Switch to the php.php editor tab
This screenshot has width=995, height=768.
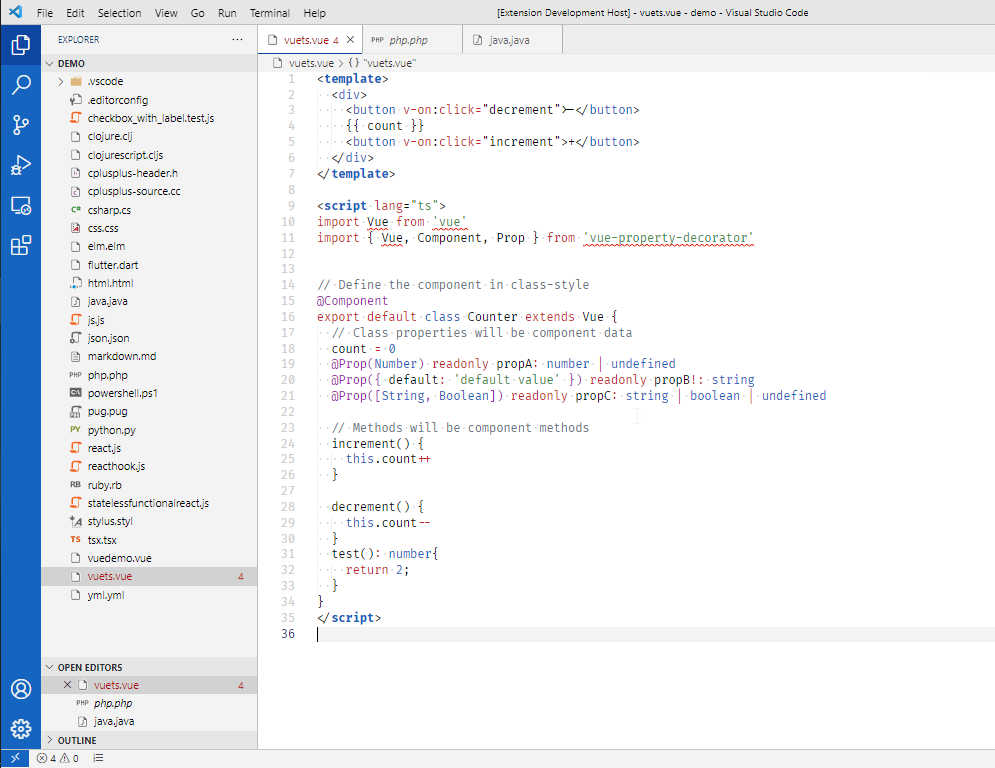tap(412, 39)
